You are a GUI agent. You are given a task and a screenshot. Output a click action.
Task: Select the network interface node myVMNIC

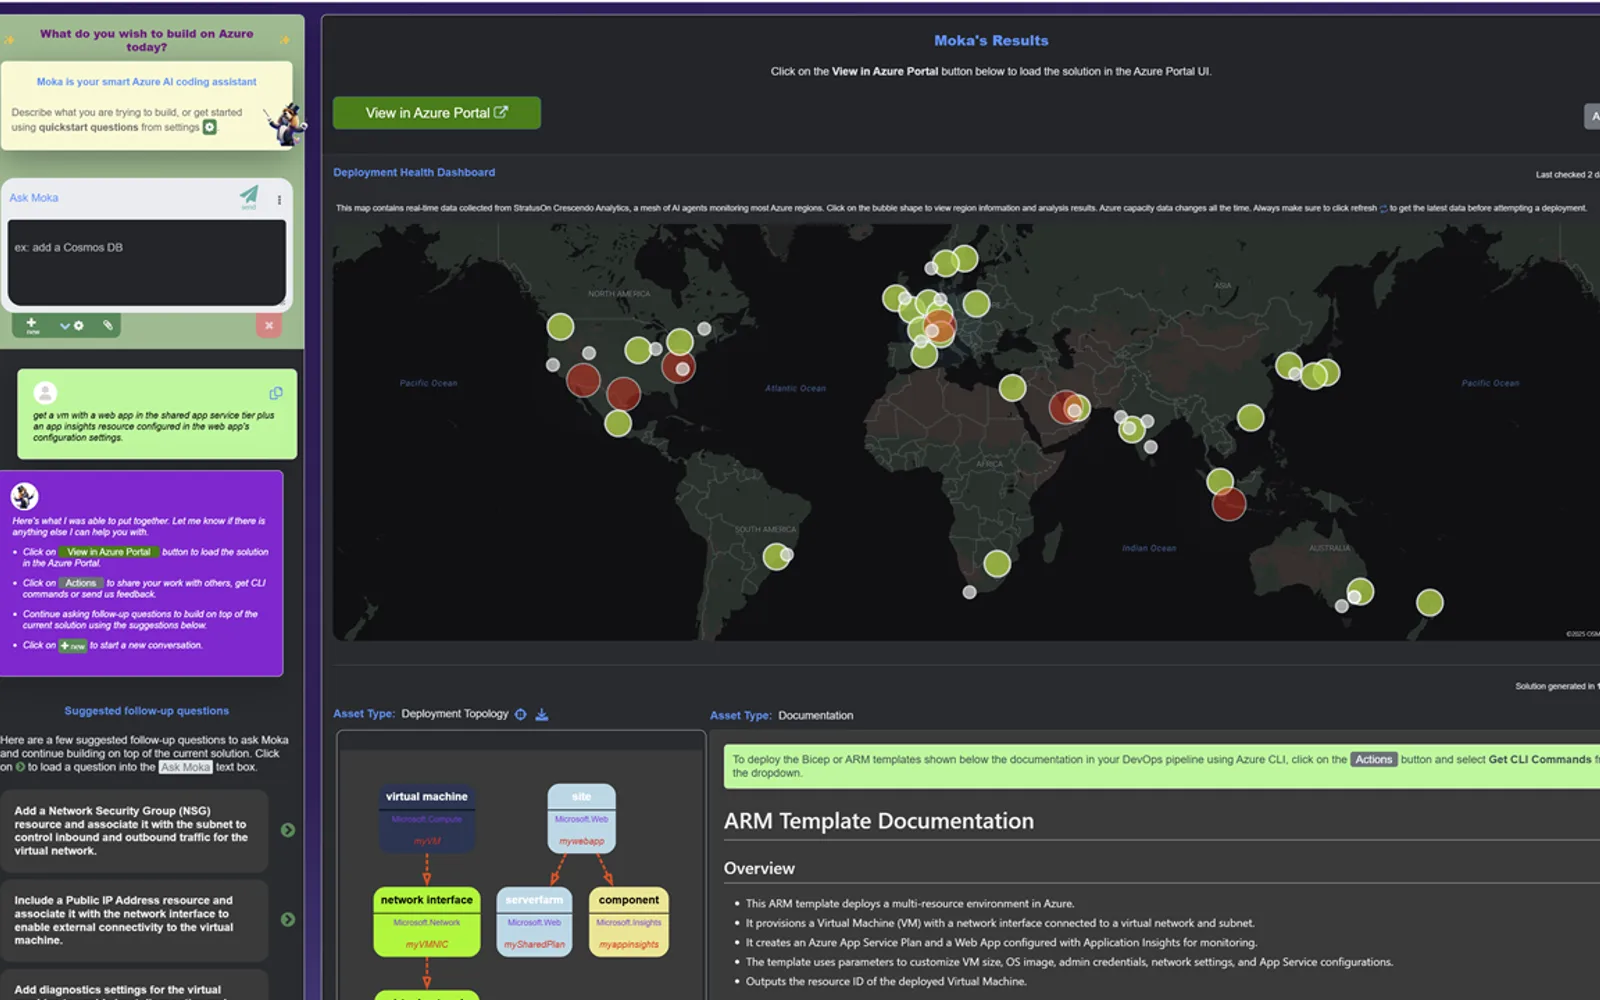tap(427, 922)
